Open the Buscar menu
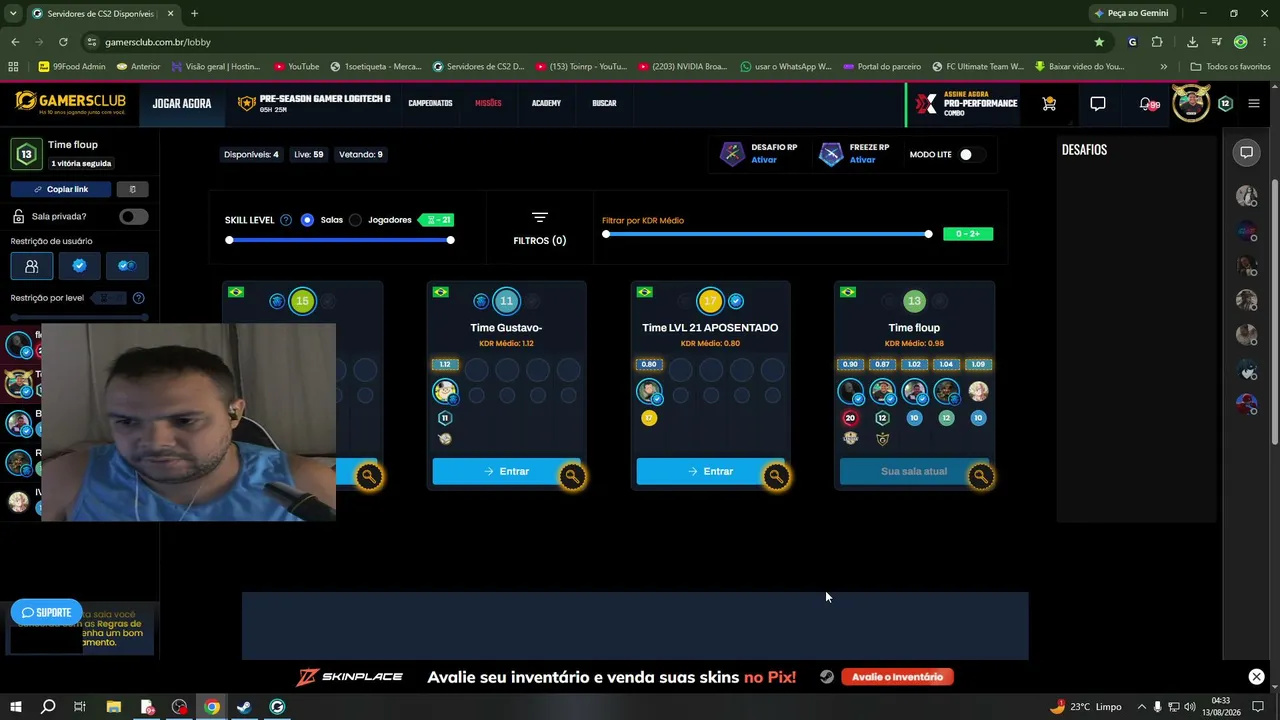The image size is (1280, 720). 604,103
